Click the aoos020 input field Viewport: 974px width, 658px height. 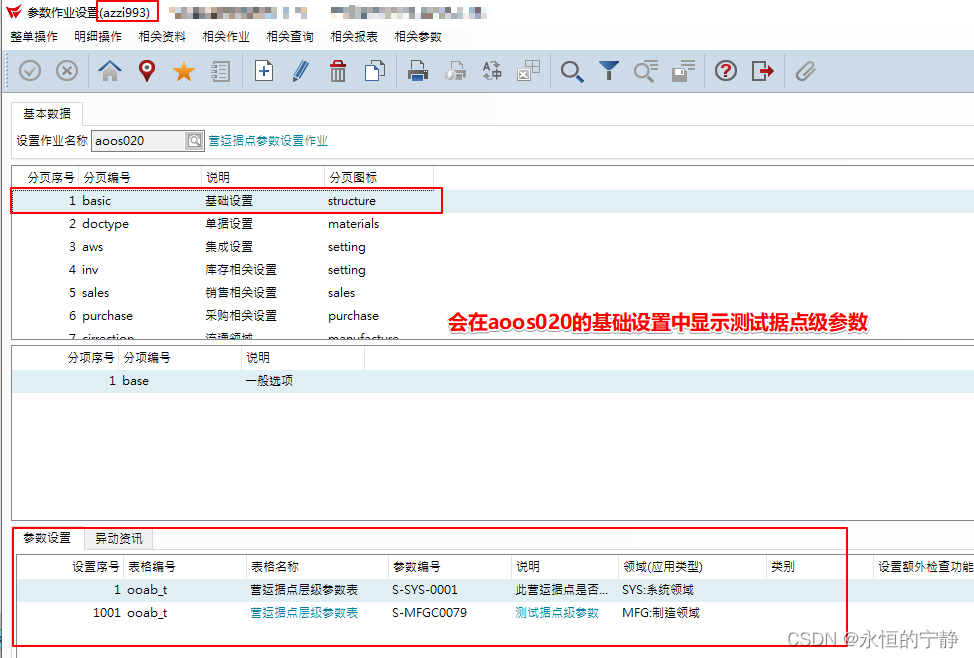click(x=139, y=141)
